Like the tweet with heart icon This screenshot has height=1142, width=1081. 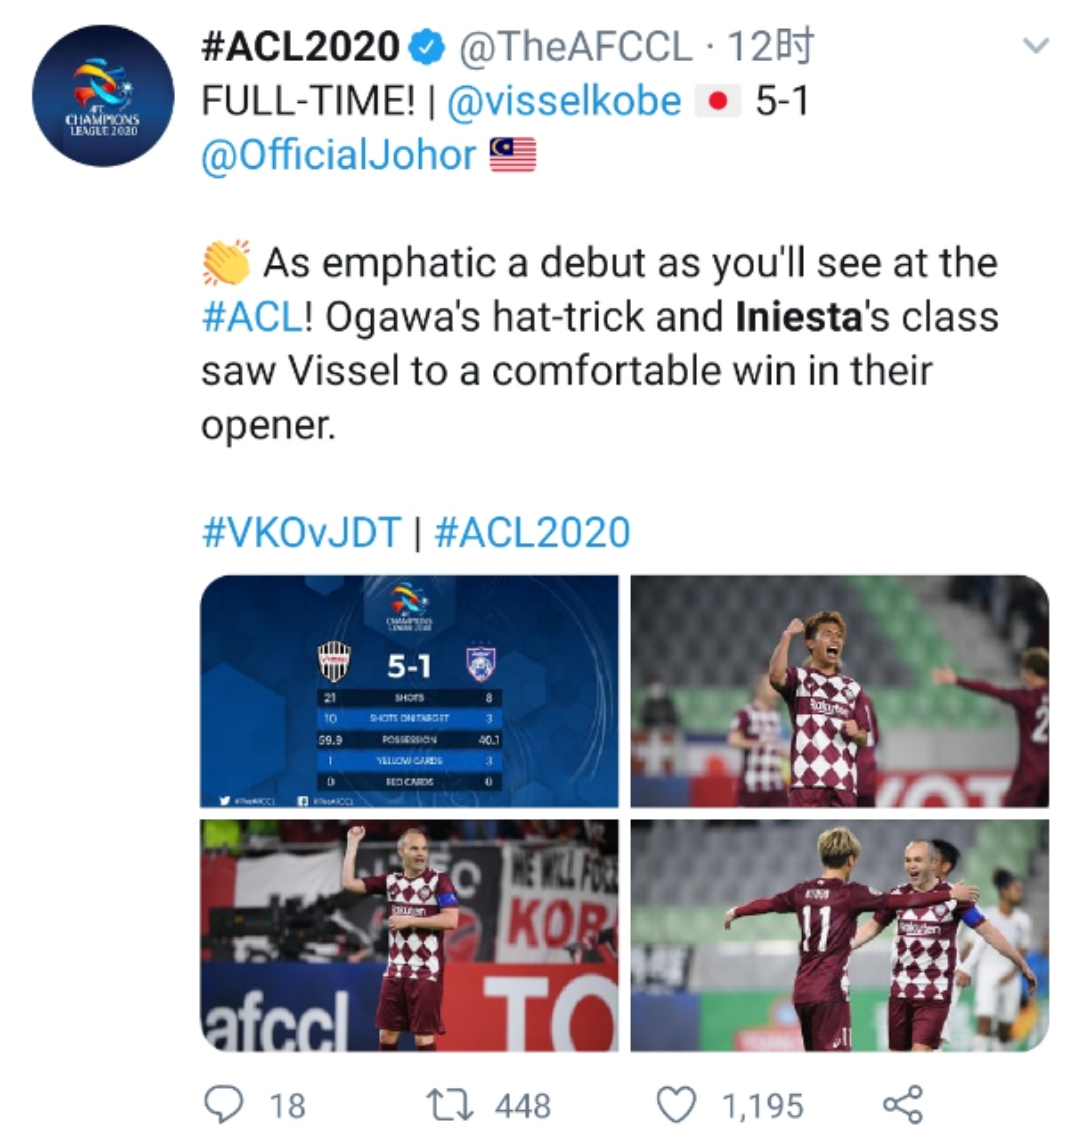[676, 1104]
